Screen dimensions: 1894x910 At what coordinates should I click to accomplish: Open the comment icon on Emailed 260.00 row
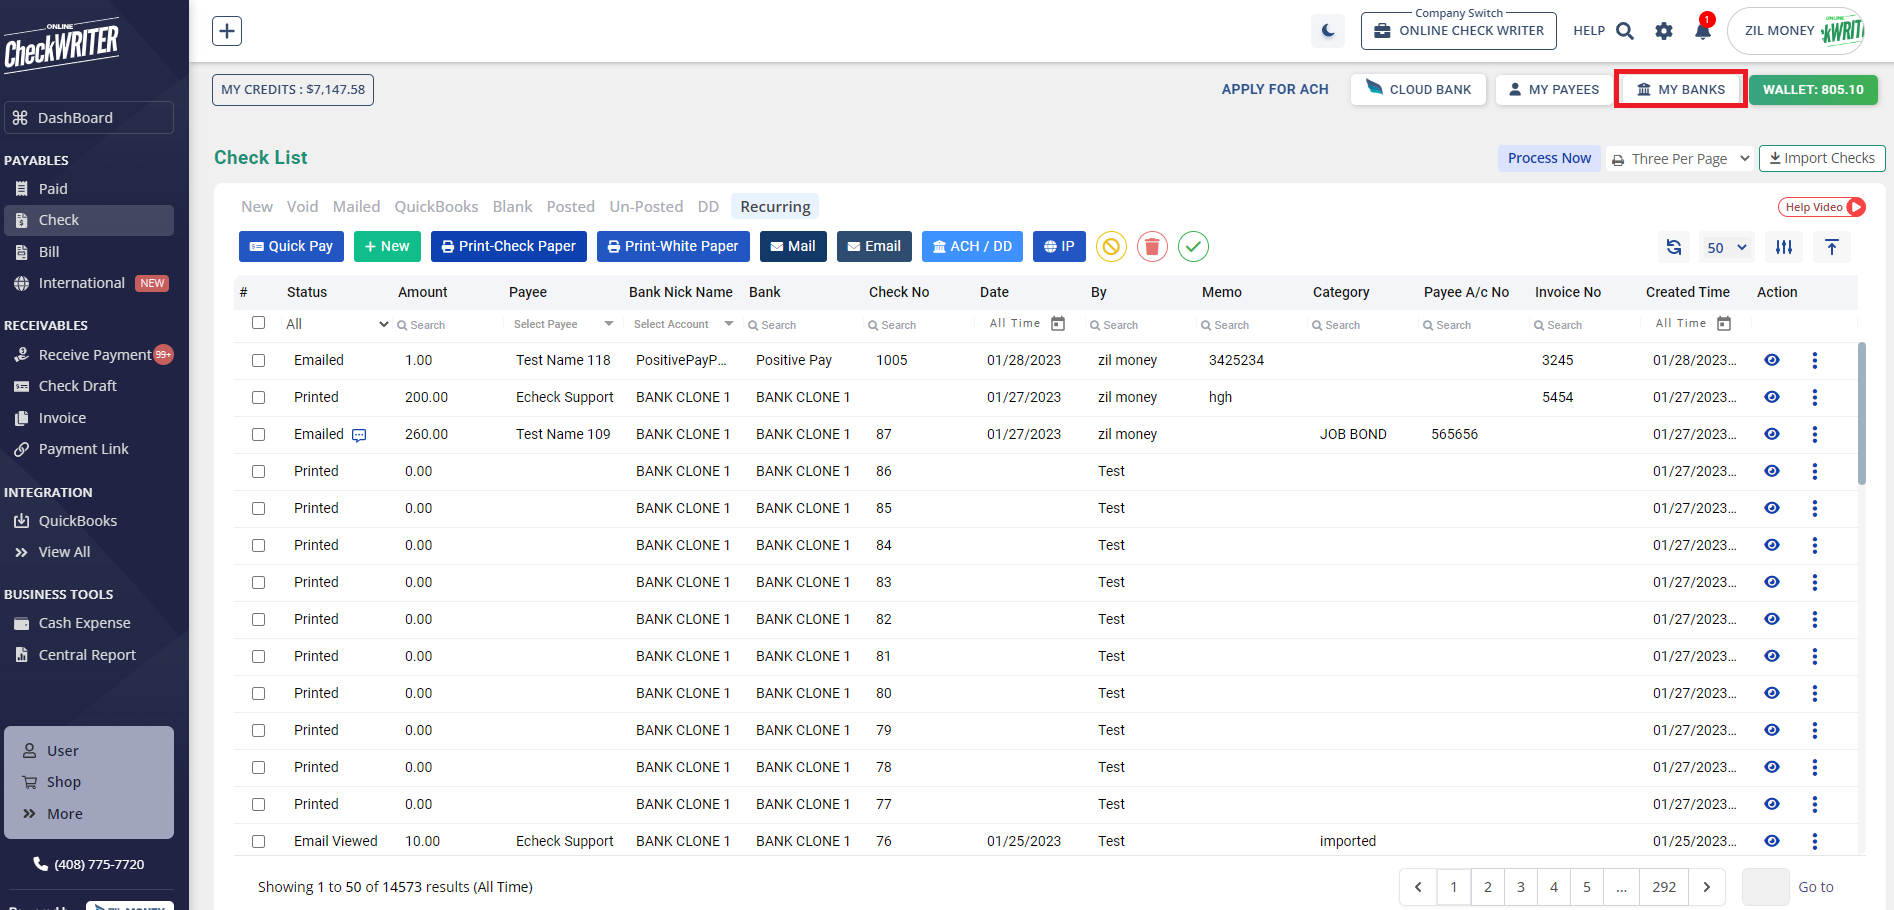[359, 435]
